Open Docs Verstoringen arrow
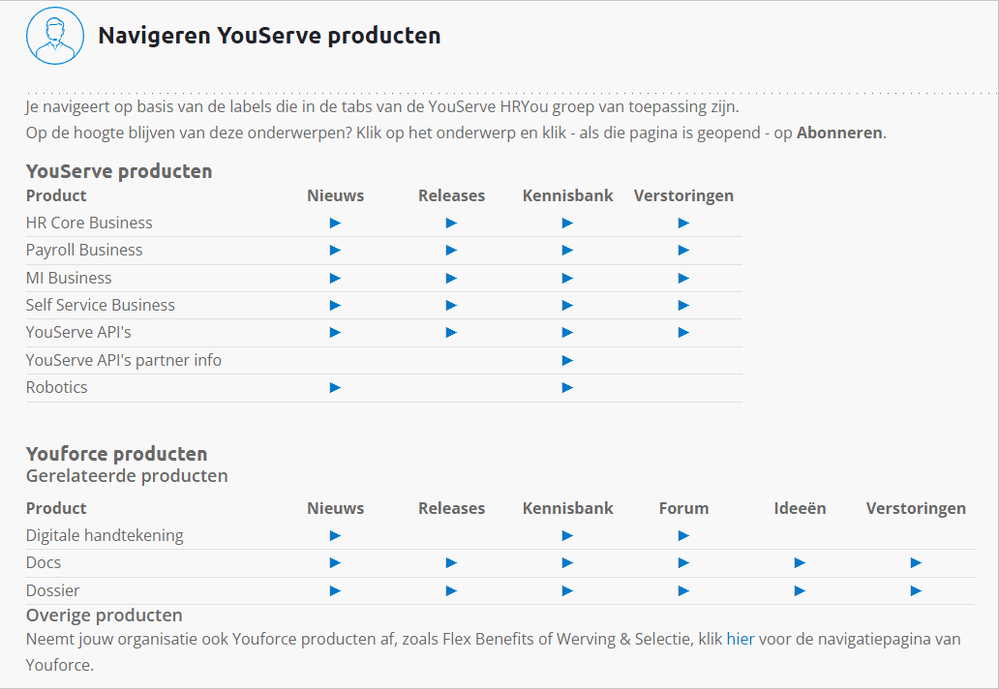 915,563
